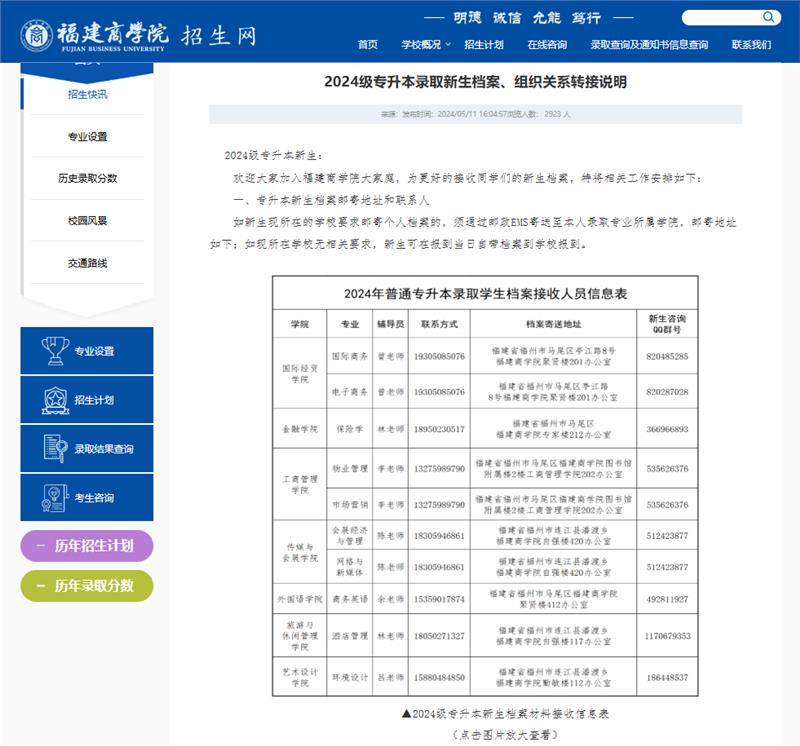The image size is (800, 746).
Task: Open 在线咨询 in the top navigation
Action: pyautogui.click(x=547, y=44)
